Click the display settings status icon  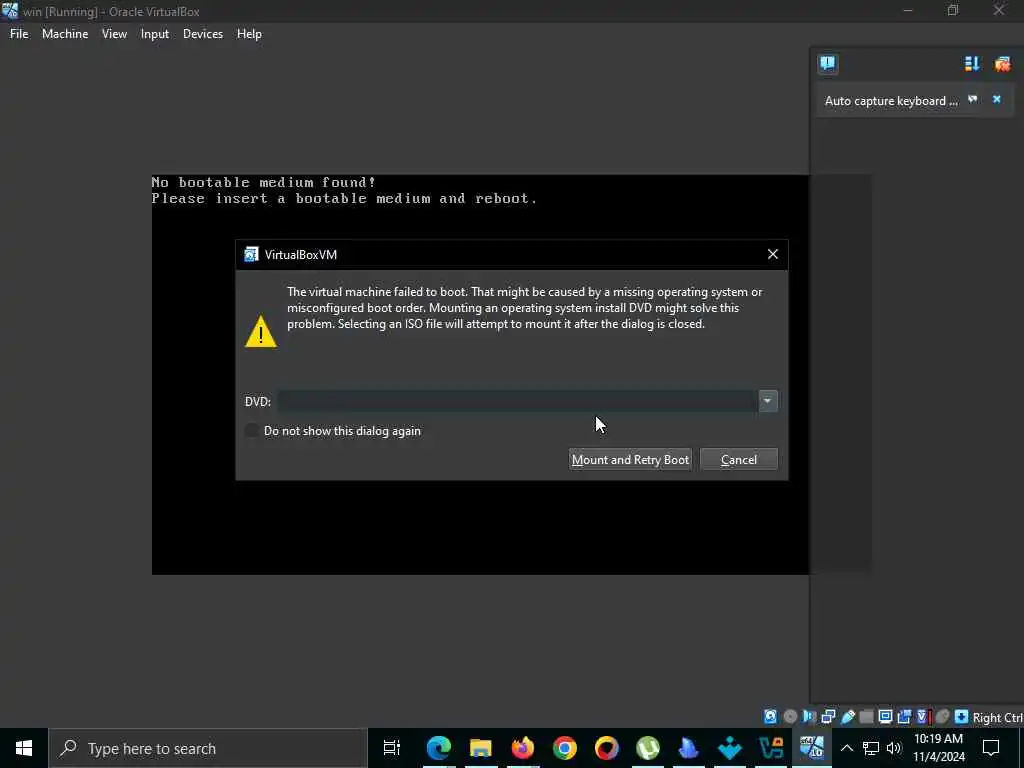[x=885, y=716]
